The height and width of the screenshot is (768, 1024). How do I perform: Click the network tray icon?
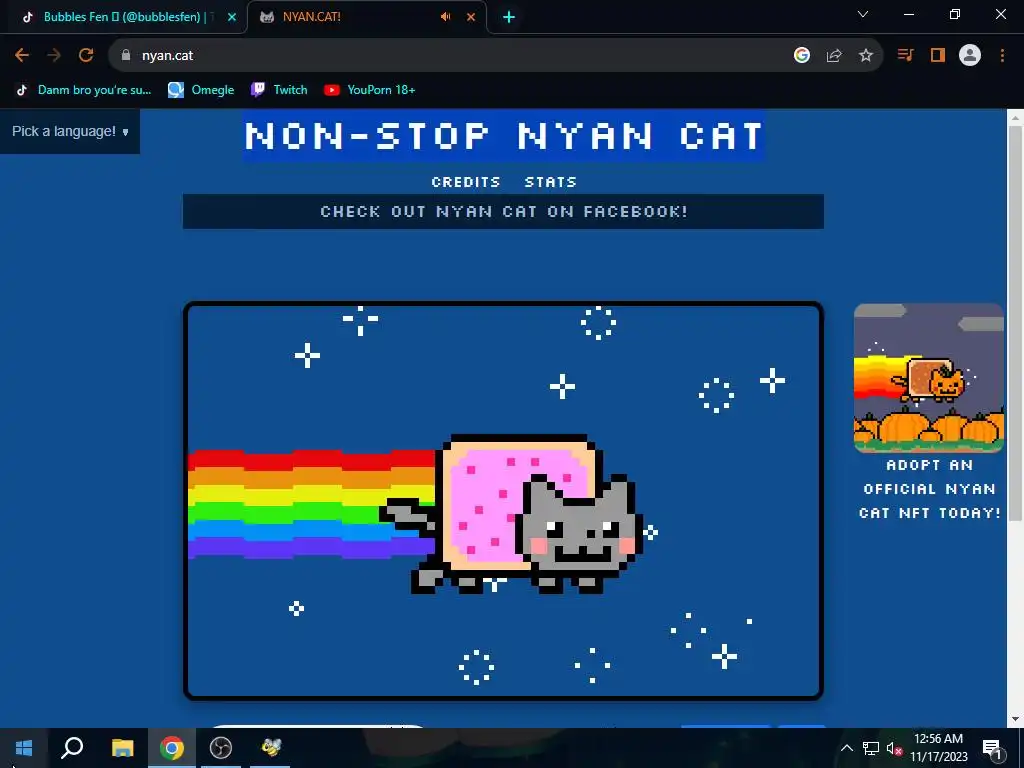[x=871, y=748]
